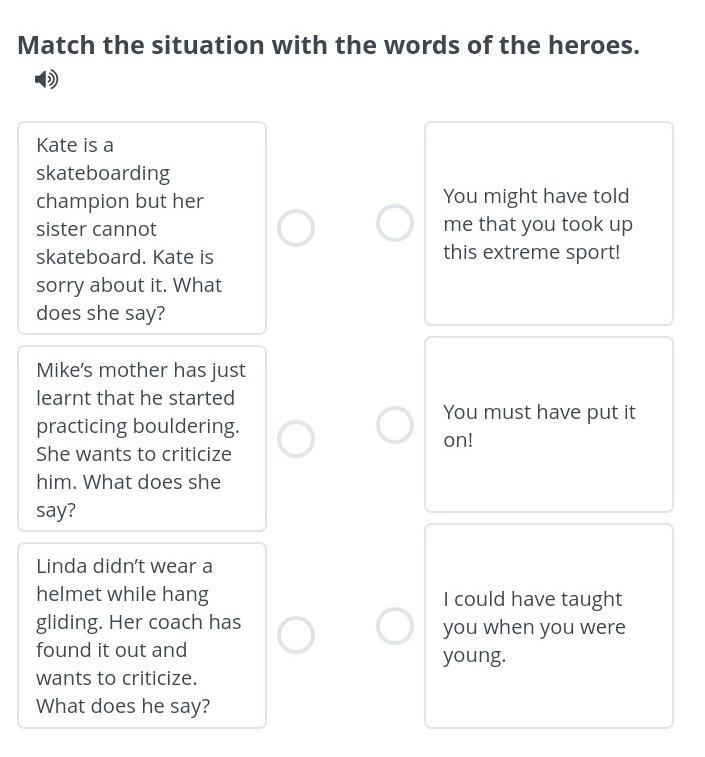Click the "this extreme sport!" text line

click(531, 252)
